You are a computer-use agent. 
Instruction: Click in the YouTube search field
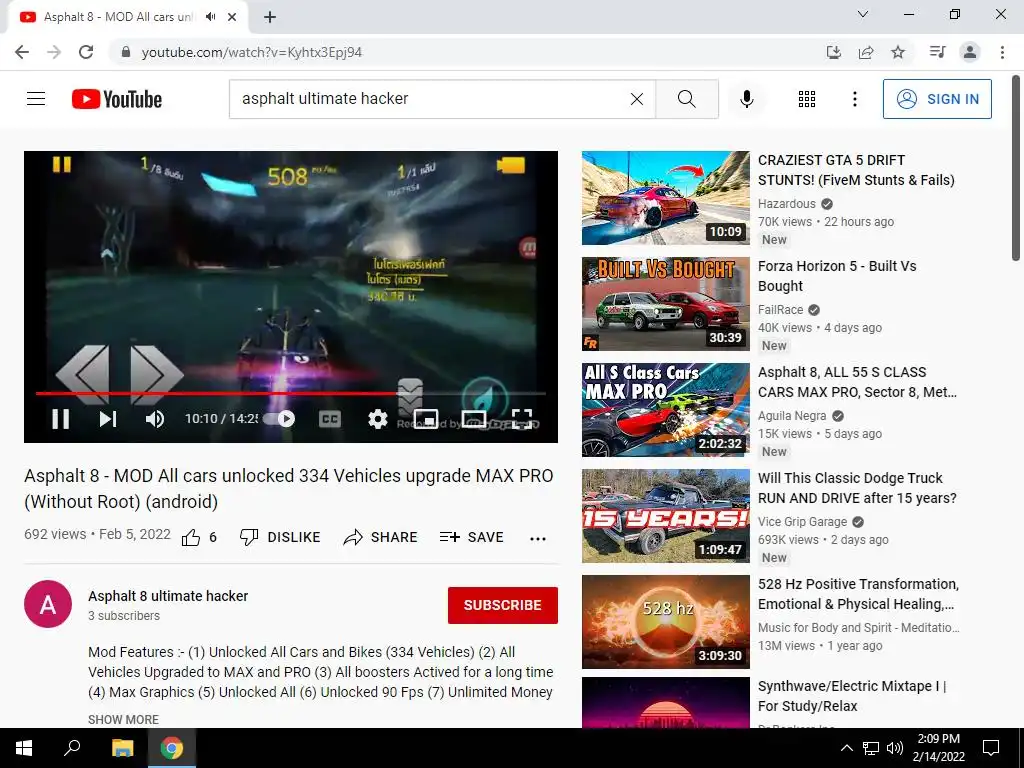point(431,99)
